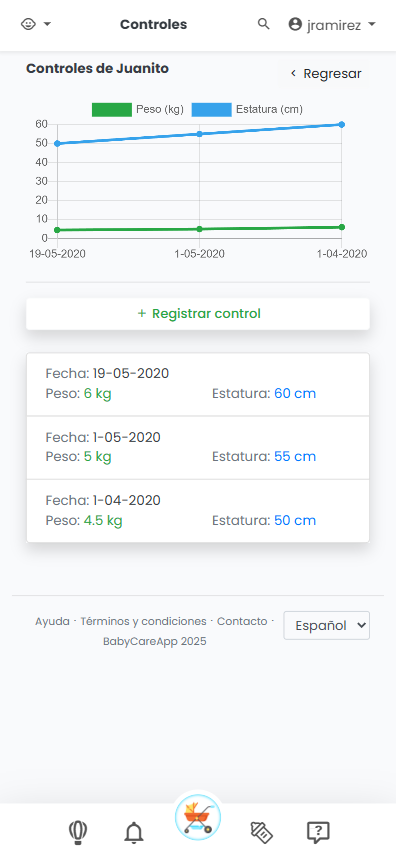
Task: Click the Regresar back link
Action: point(326,74)
